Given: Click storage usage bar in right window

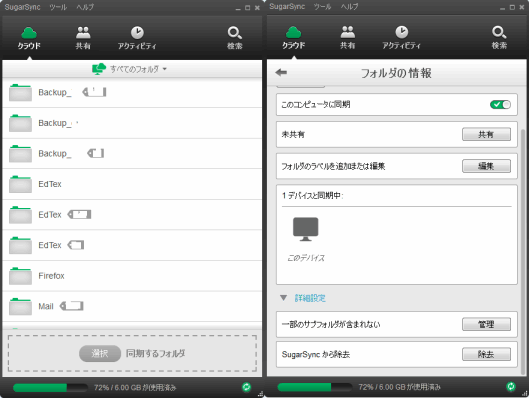Looking at the screenshot, I should [x=314, y=387].
